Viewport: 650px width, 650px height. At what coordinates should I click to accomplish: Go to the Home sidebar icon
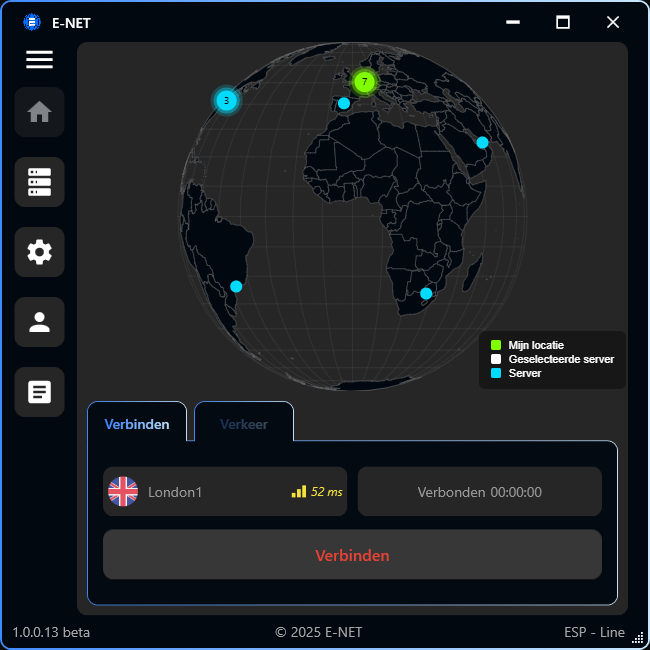[40, 112]
